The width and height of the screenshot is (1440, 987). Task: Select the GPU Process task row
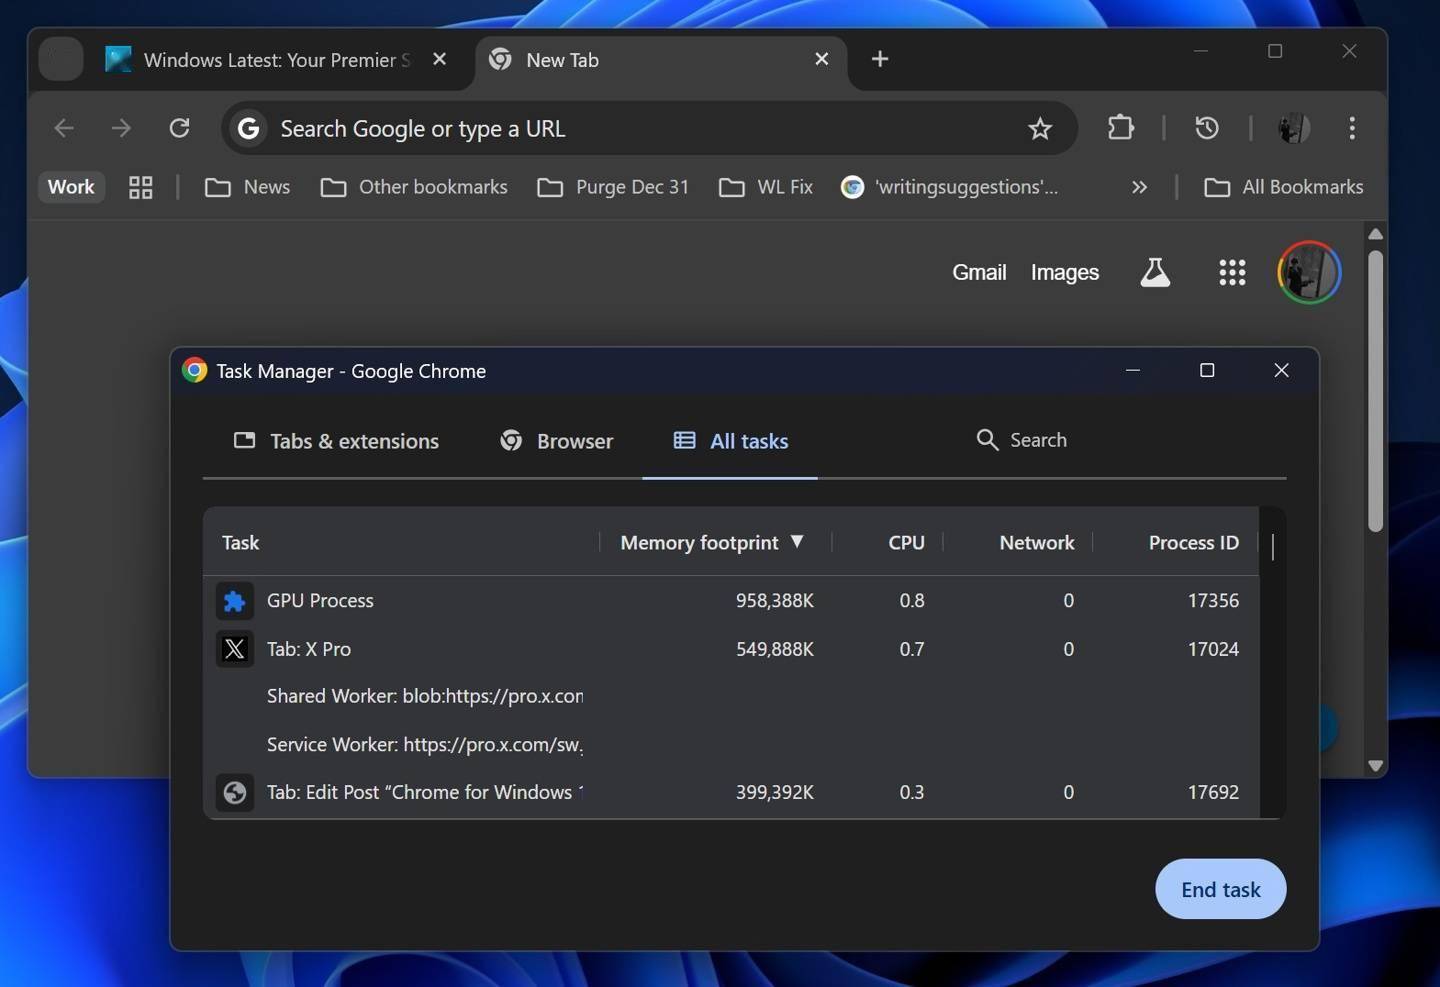point(731,601)
